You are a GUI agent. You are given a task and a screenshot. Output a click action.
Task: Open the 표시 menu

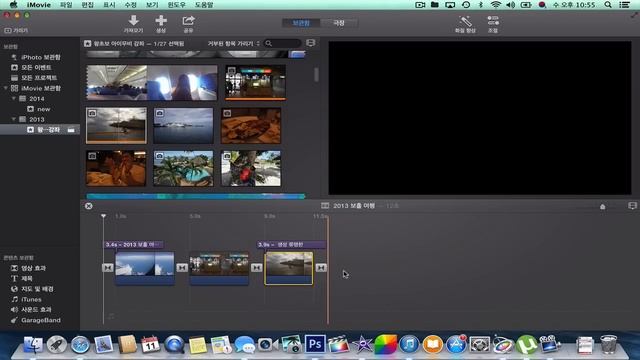coord(109,5)
